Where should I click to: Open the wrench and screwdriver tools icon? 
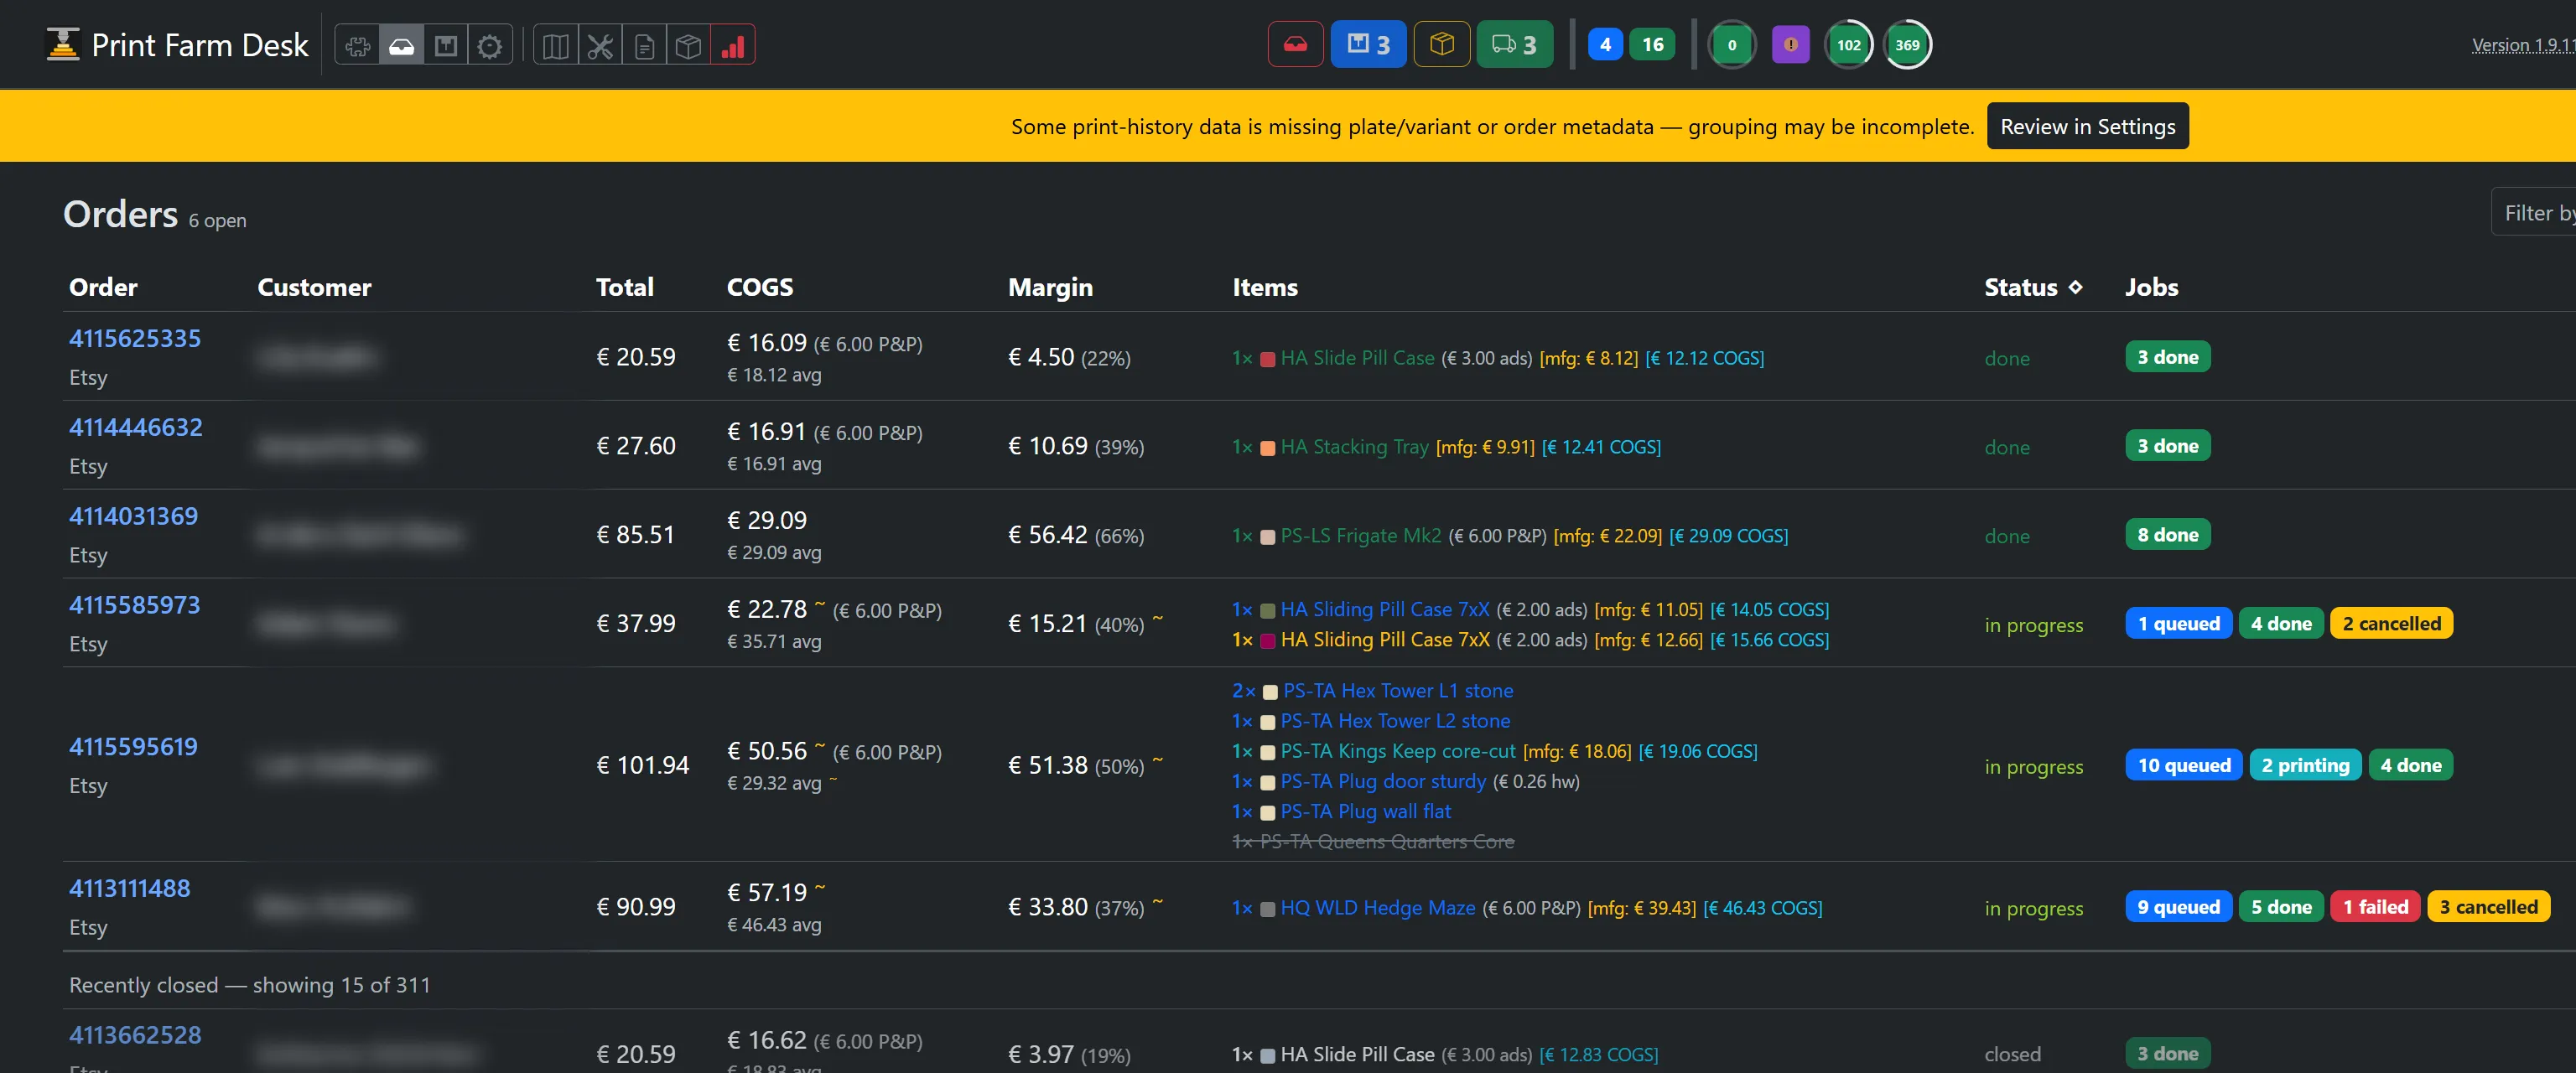[600, 45]
